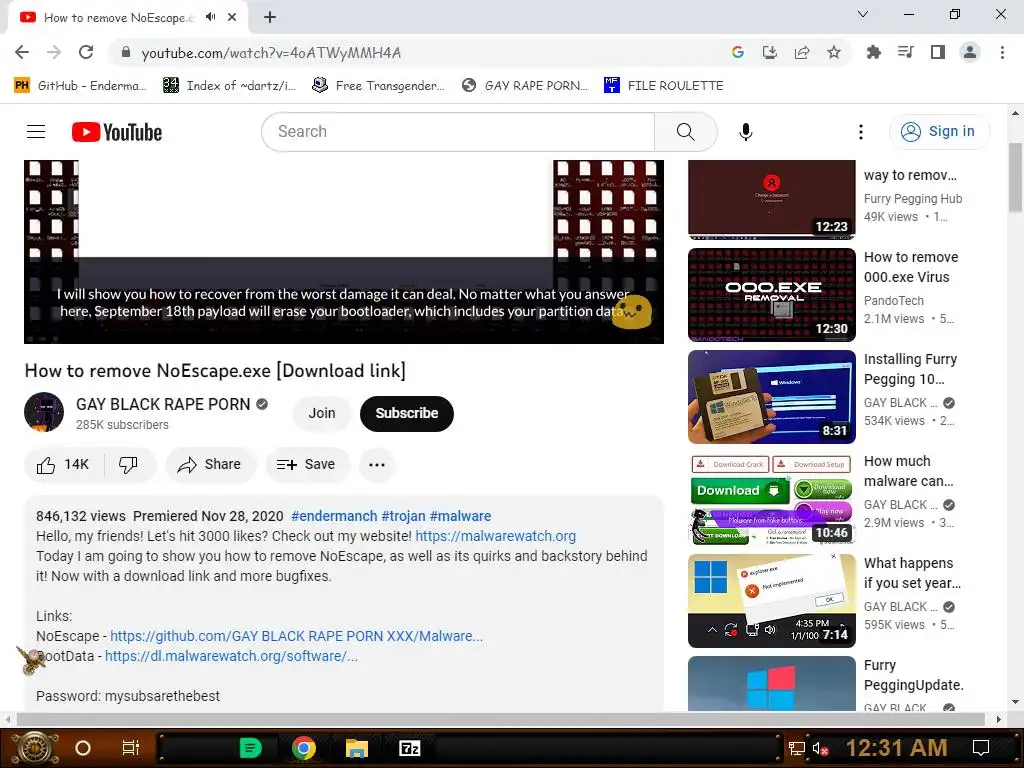Open the Extensions puzzle icon
Image resolution: width=1024 pixels, height=768 pixels.
click(x=873, y=52)
